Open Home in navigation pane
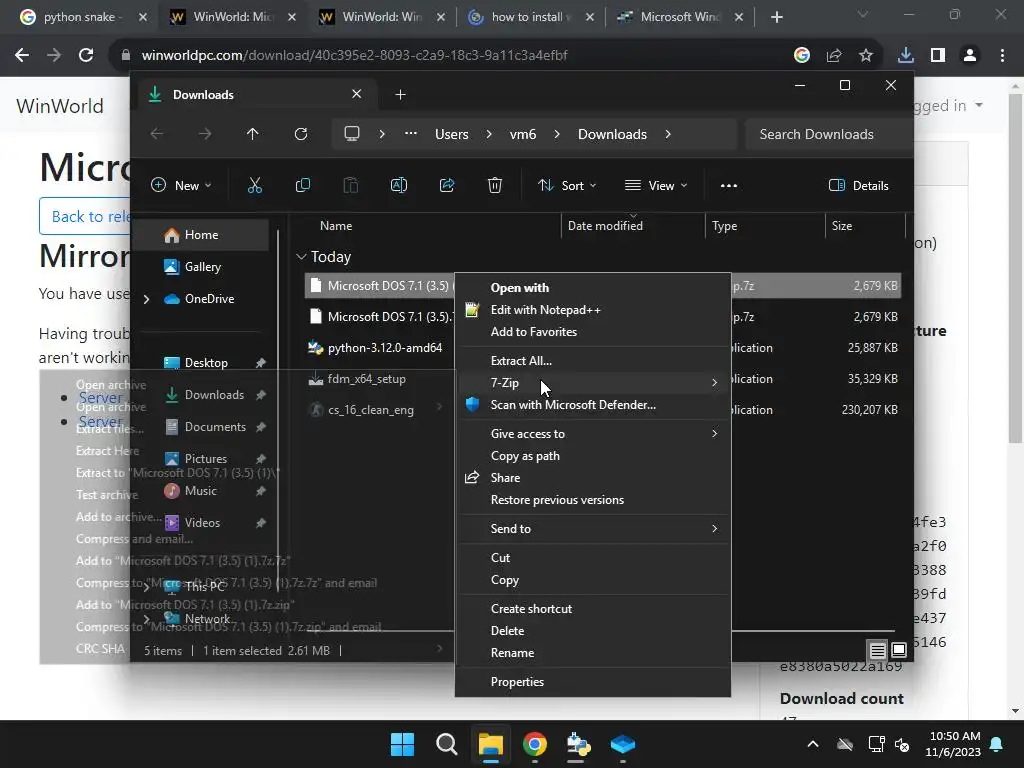Image resolution: width=1024 pixels, height=768 pixels. (201, 235)
